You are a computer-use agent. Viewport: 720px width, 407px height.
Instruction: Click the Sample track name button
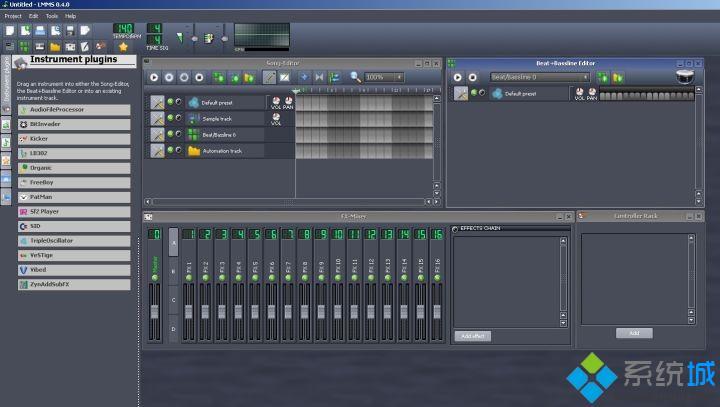click(x=225, y=119)
